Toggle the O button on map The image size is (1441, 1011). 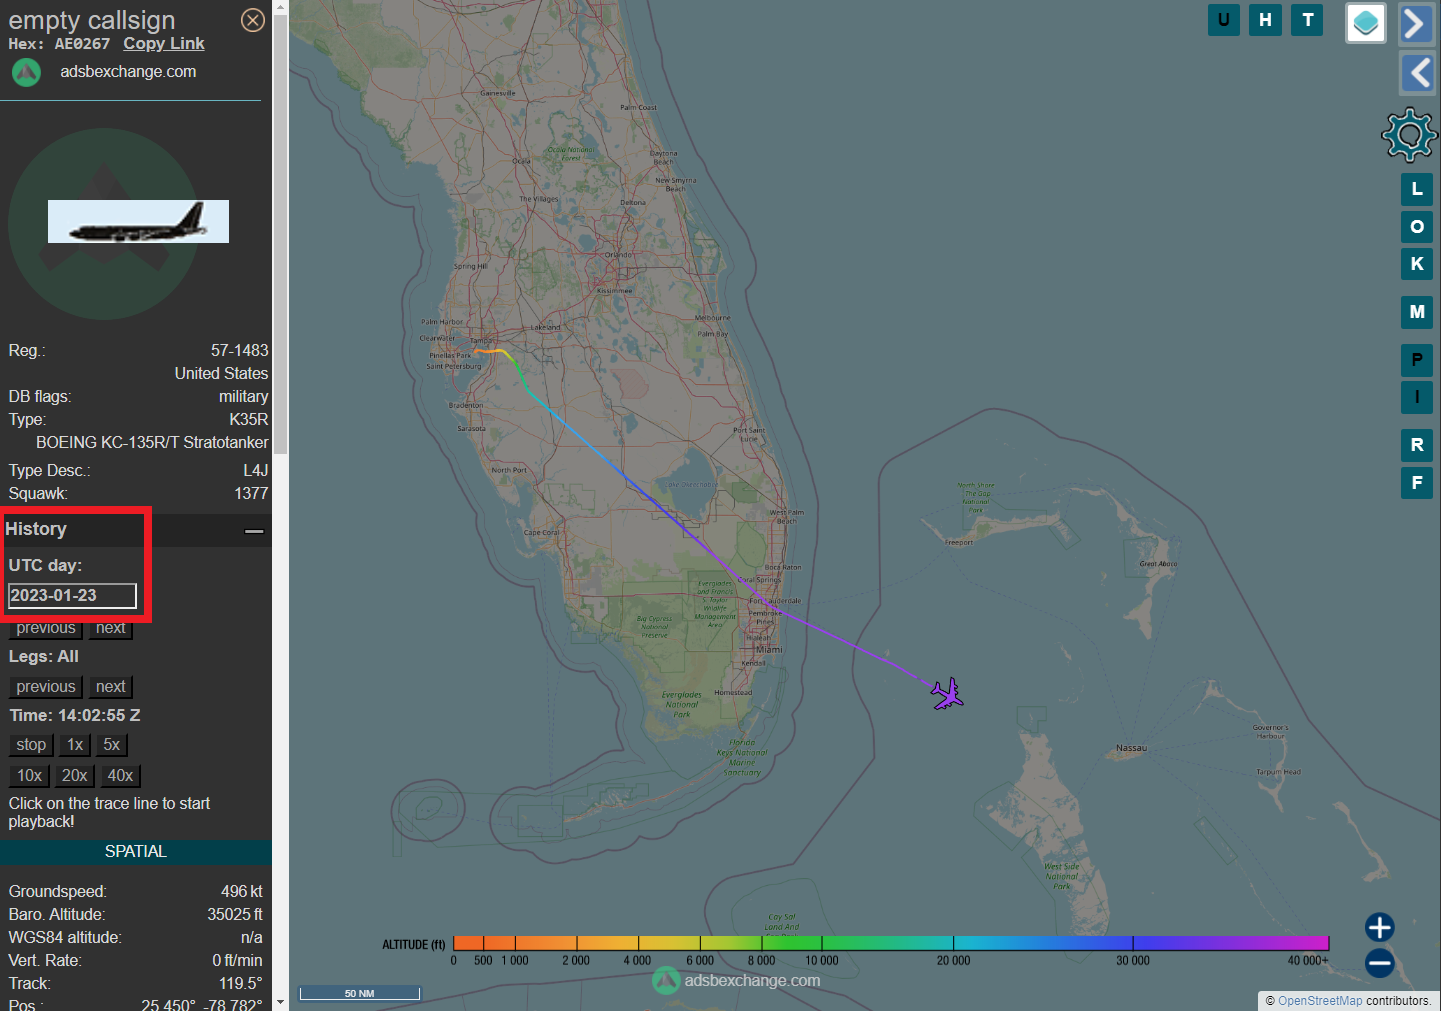[x=1417, y=227]
